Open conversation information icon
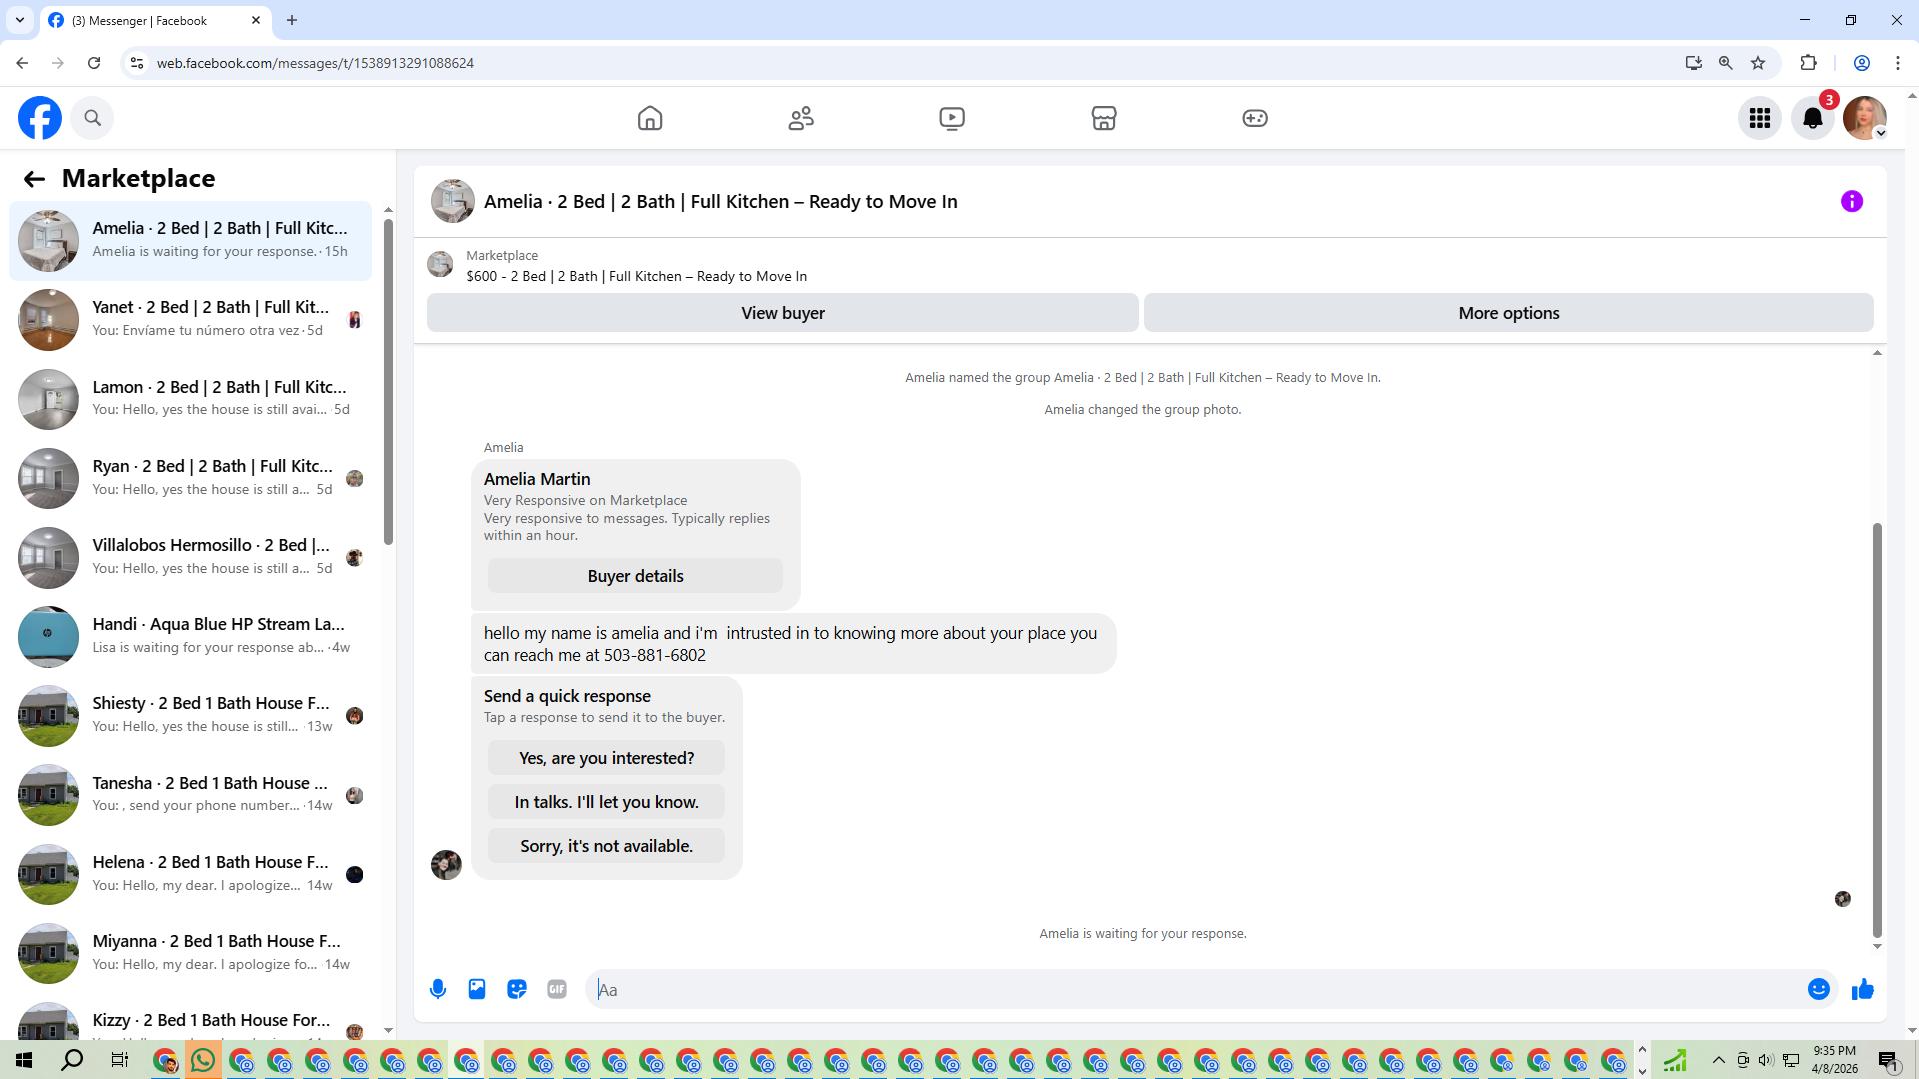Viewport: 1919px width, 1079px height. [1852, 201]
